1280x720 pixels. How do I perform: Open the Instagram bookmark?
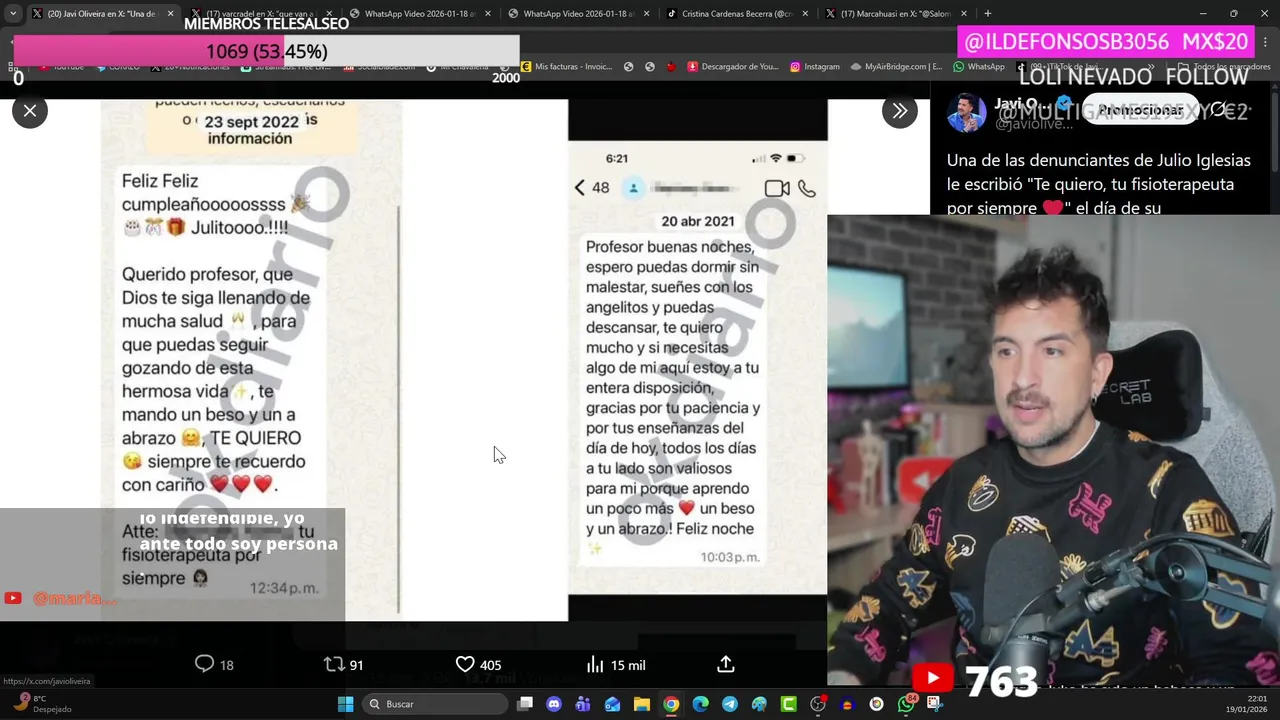click(x=814, y=67)
